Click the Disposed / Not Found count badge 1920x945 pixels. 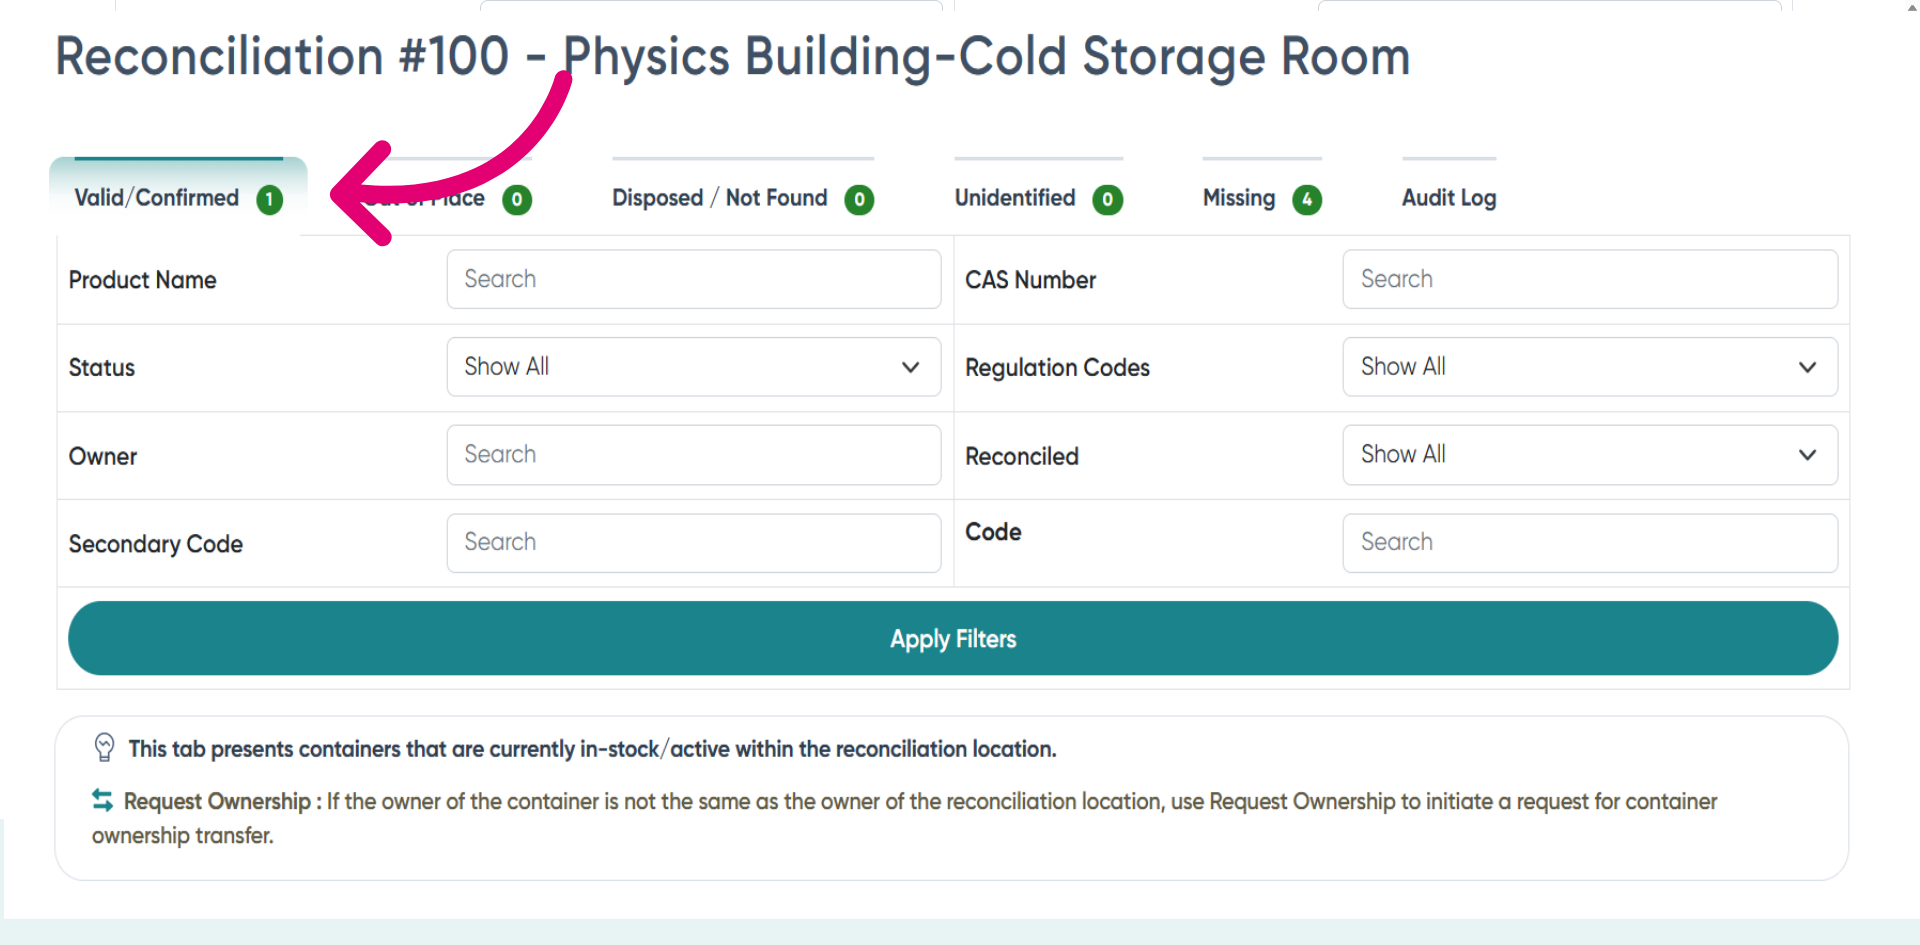coord(859,200)
